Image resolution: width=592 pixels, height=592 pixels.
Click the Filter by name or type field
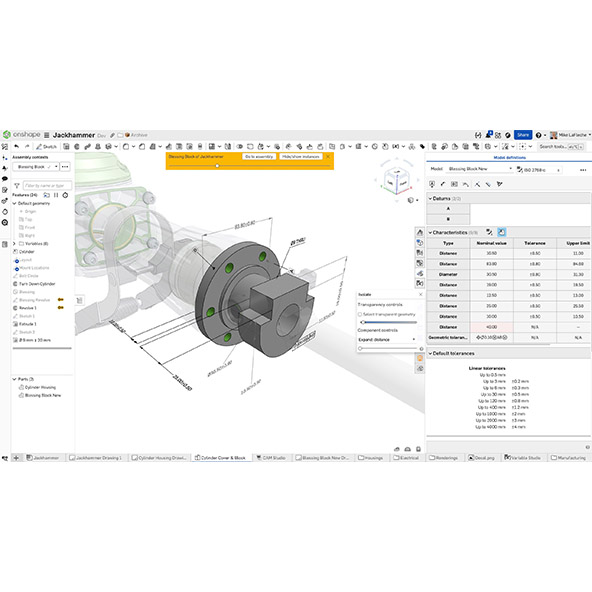[x=47, y=185]
